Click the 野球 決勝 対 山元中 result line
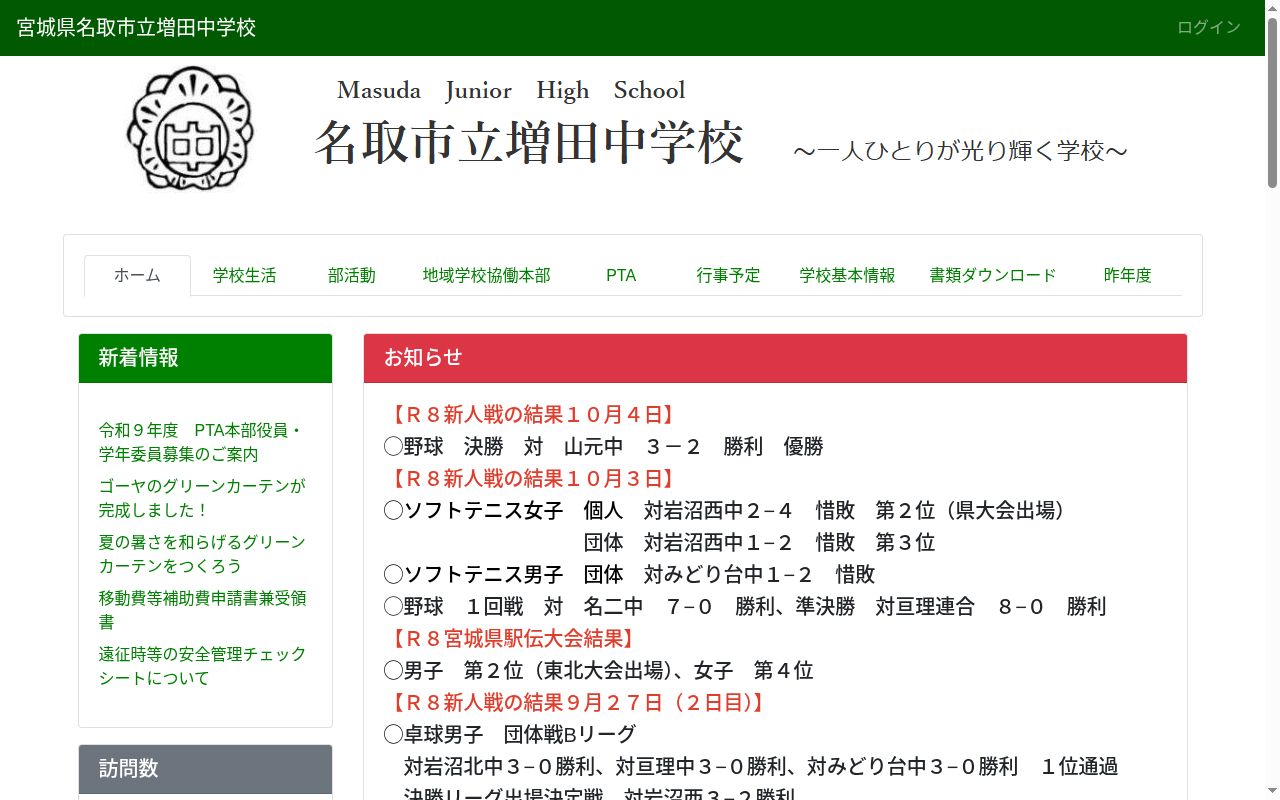The image size is (1280, 800). (603, 446)
